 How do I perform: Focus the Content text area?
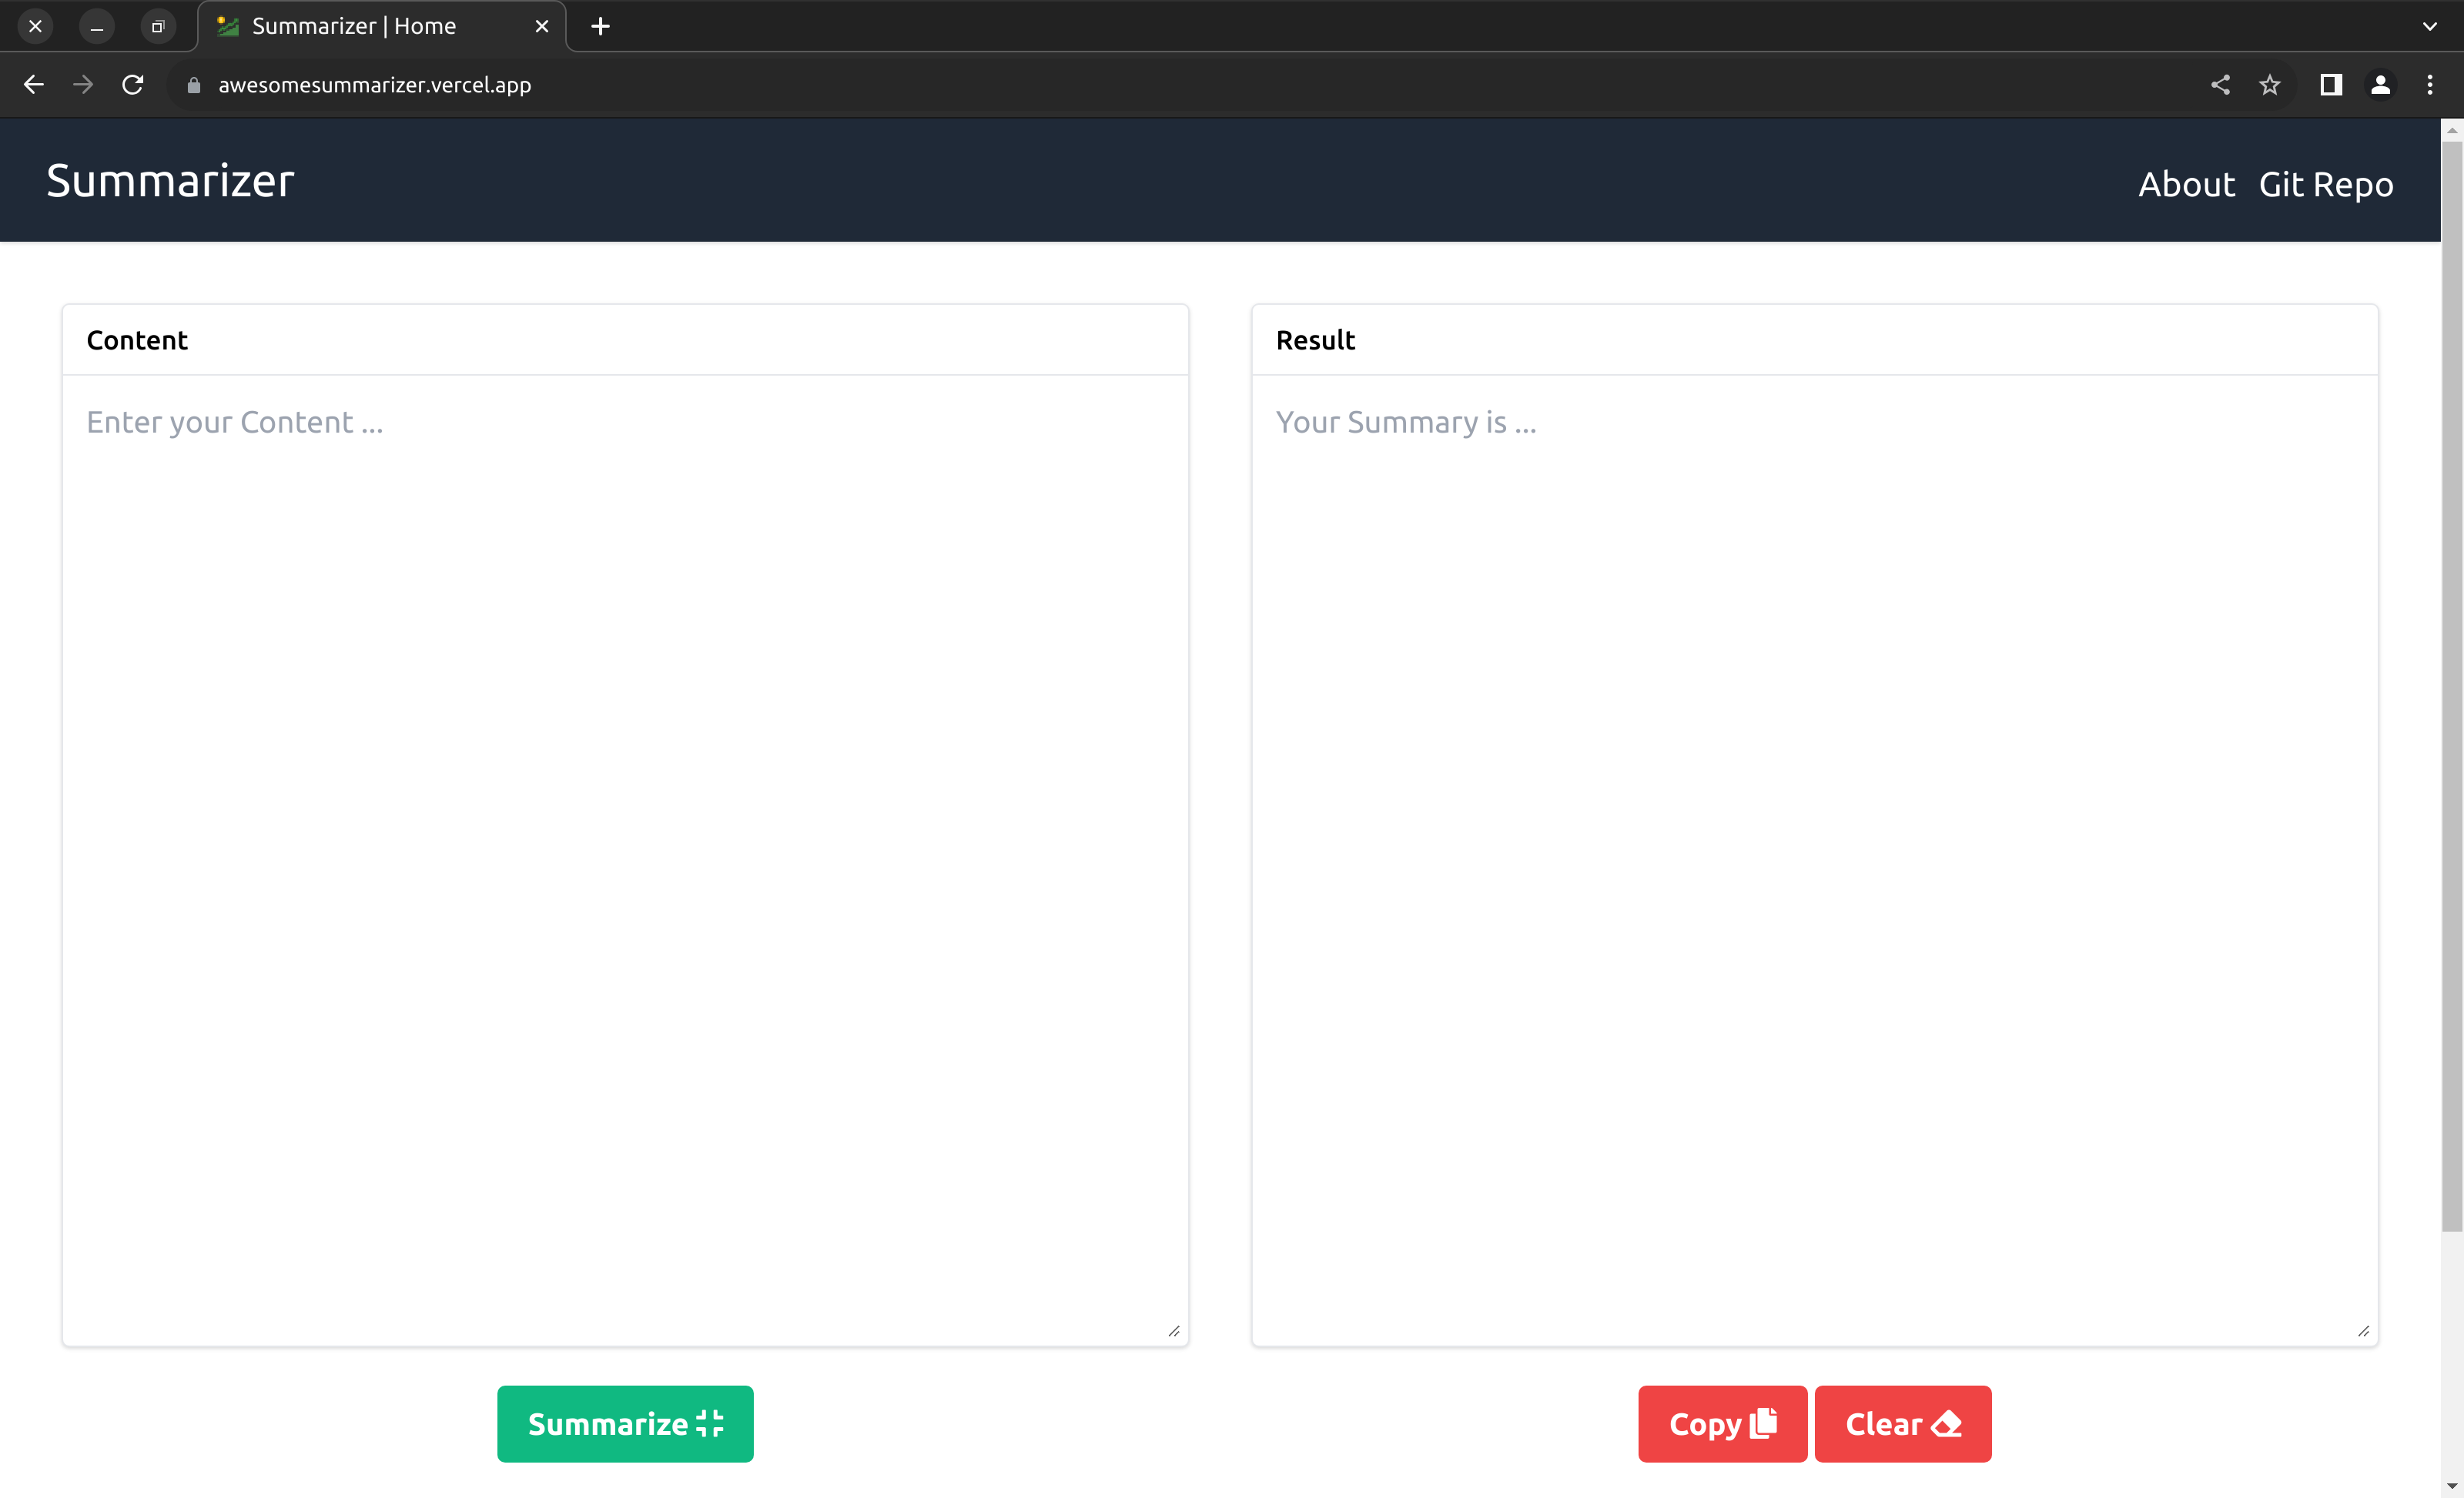tap(625, 860)
